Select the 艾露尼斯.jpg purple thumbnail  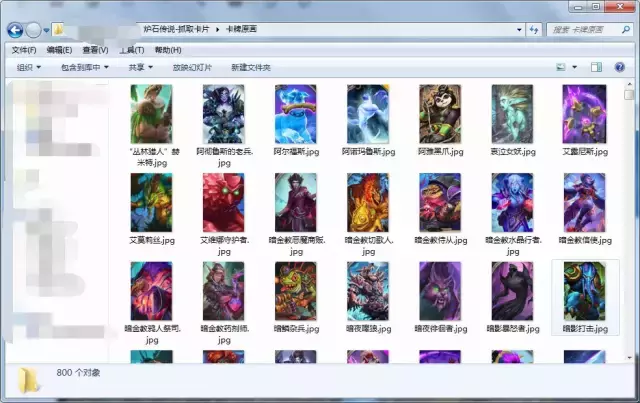(x=584, y=114)
